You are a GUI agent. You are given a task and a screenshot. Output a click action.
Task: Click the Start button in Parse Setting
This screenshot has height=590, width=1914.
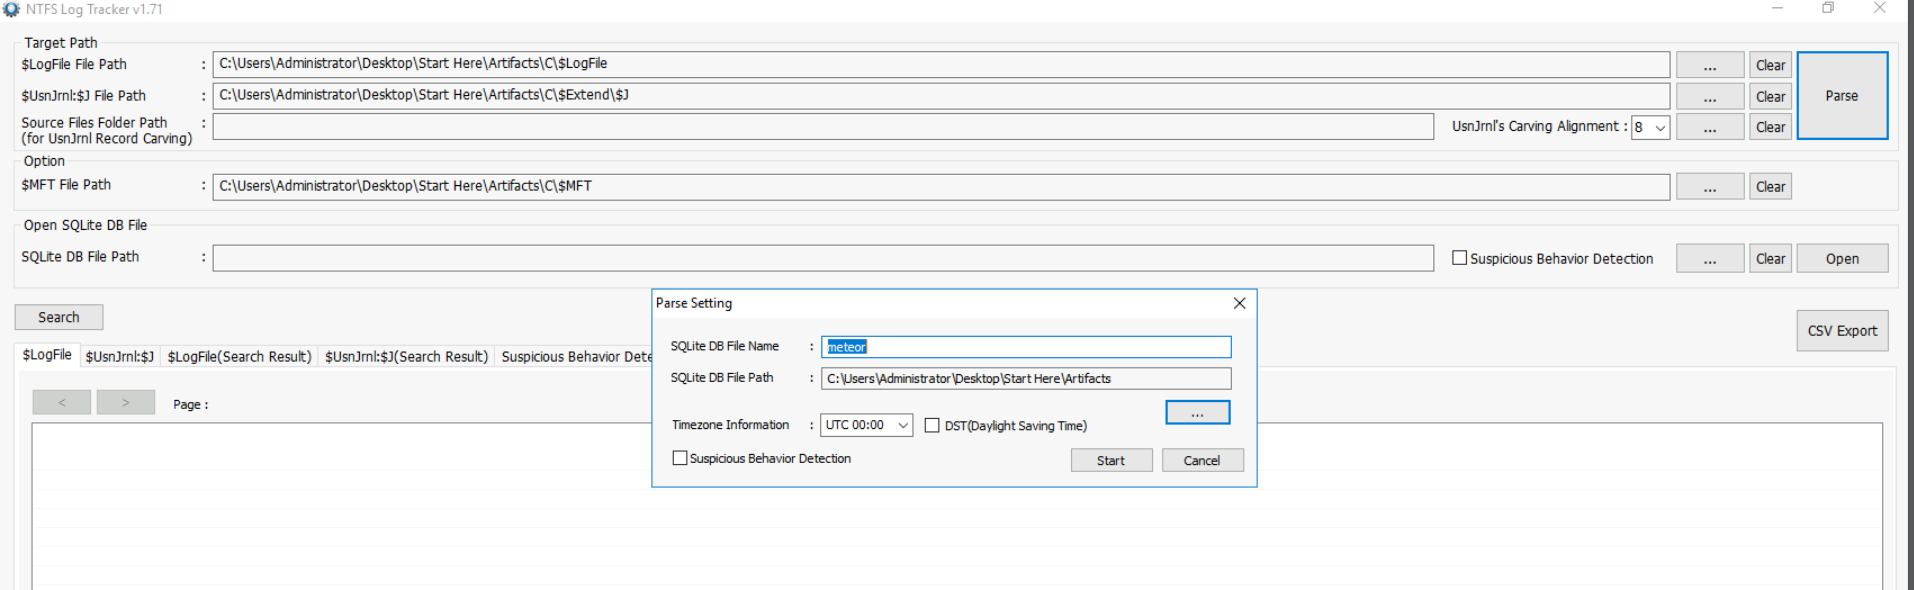(1111, 460)
